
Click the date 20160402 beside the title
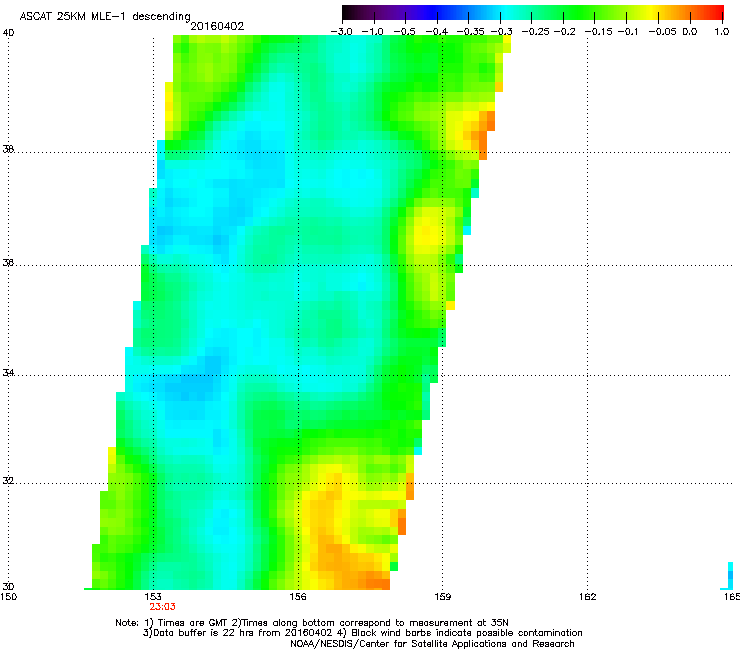(217, 26)
